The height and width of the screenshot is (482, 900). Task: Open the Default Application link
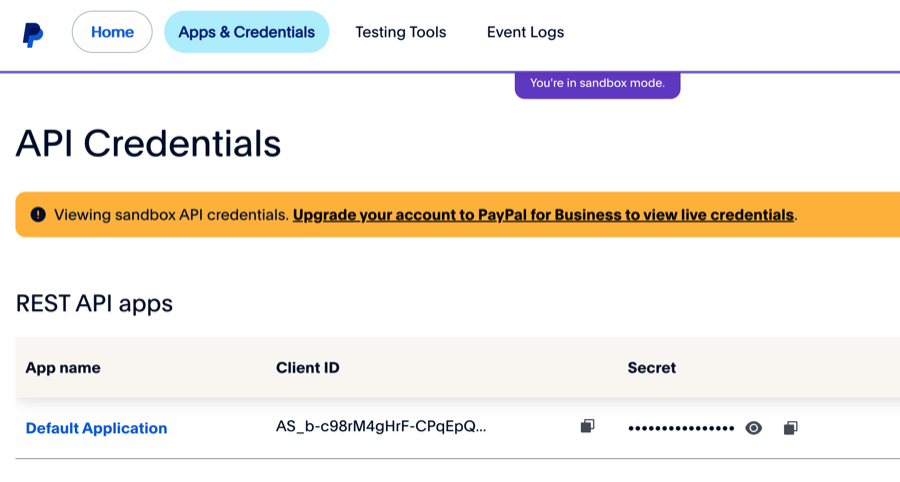96,428
